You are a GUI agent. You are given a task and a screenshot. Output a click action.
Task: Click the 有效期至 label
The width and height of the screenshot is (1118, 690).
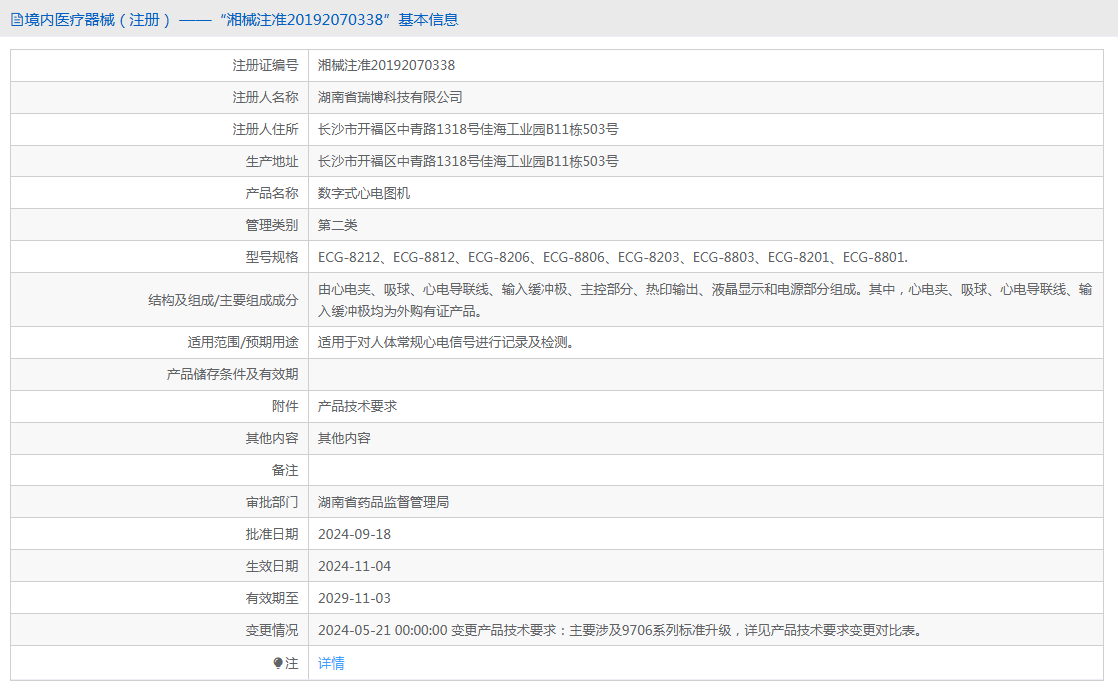(272, 599)
